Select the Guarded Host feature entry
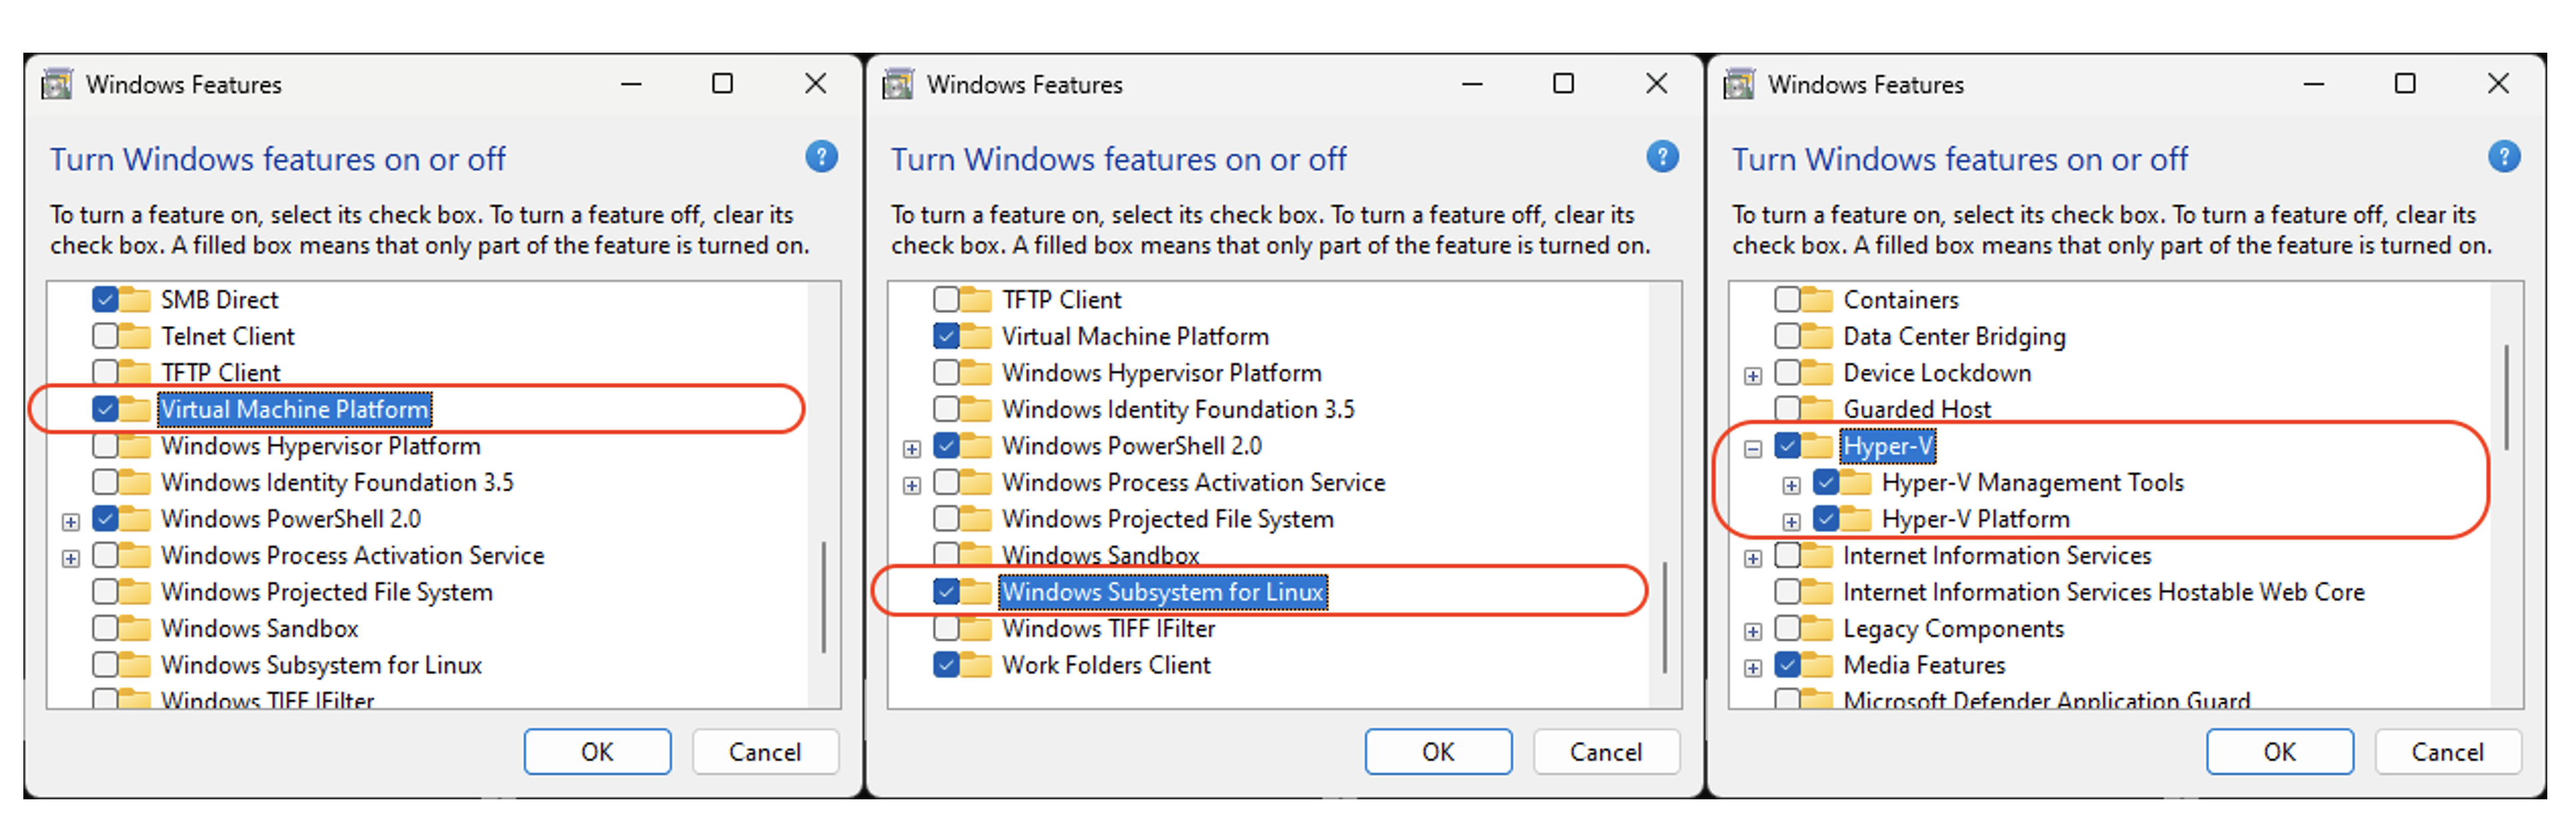 [1917, 409]
